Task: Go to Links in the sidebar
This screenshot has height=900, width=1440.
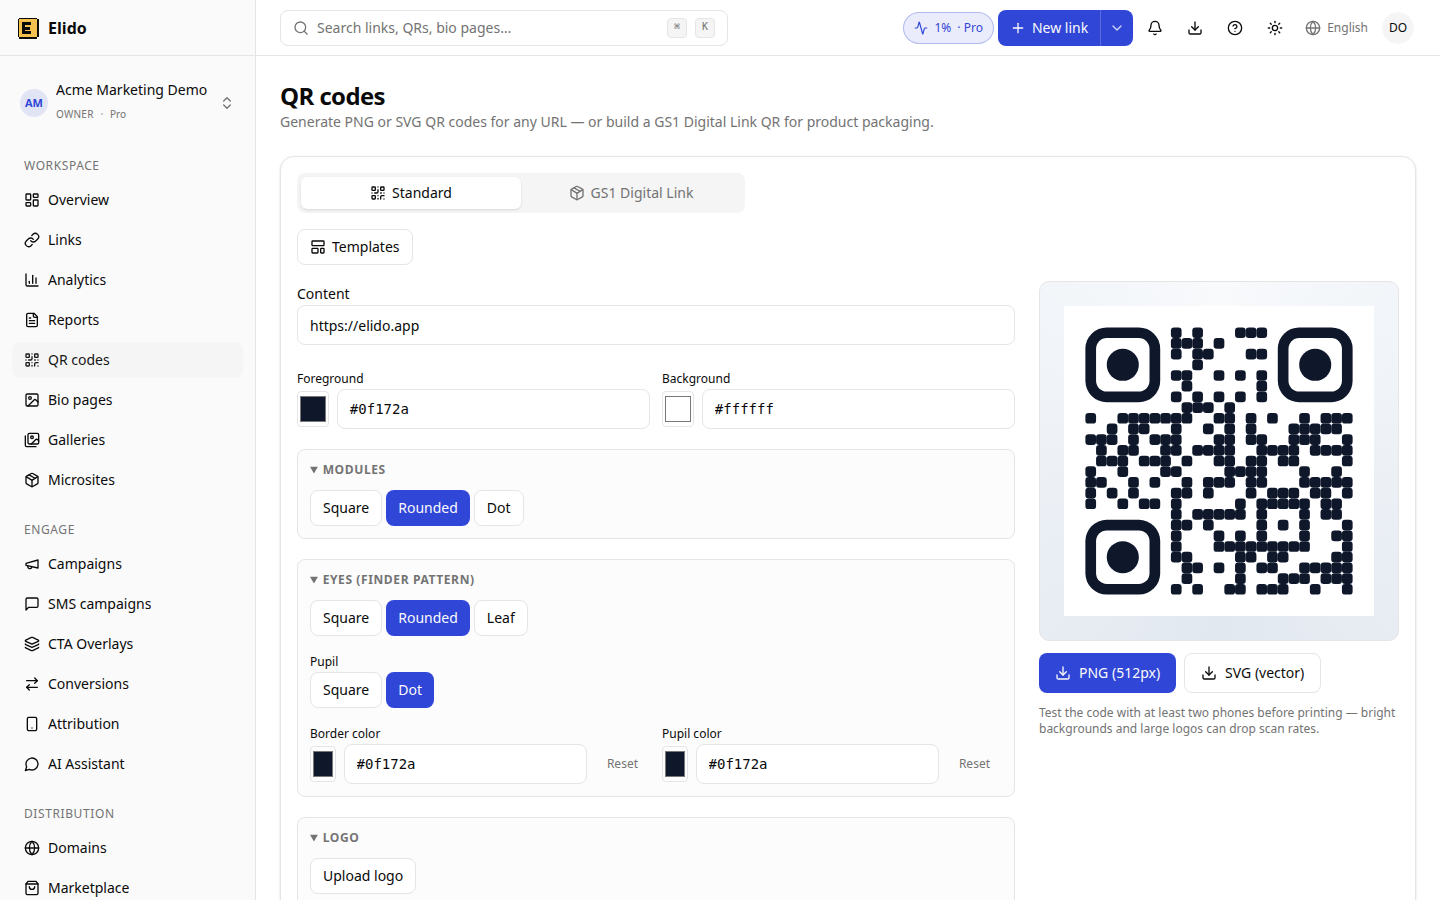Action: [x=127, y=240]
